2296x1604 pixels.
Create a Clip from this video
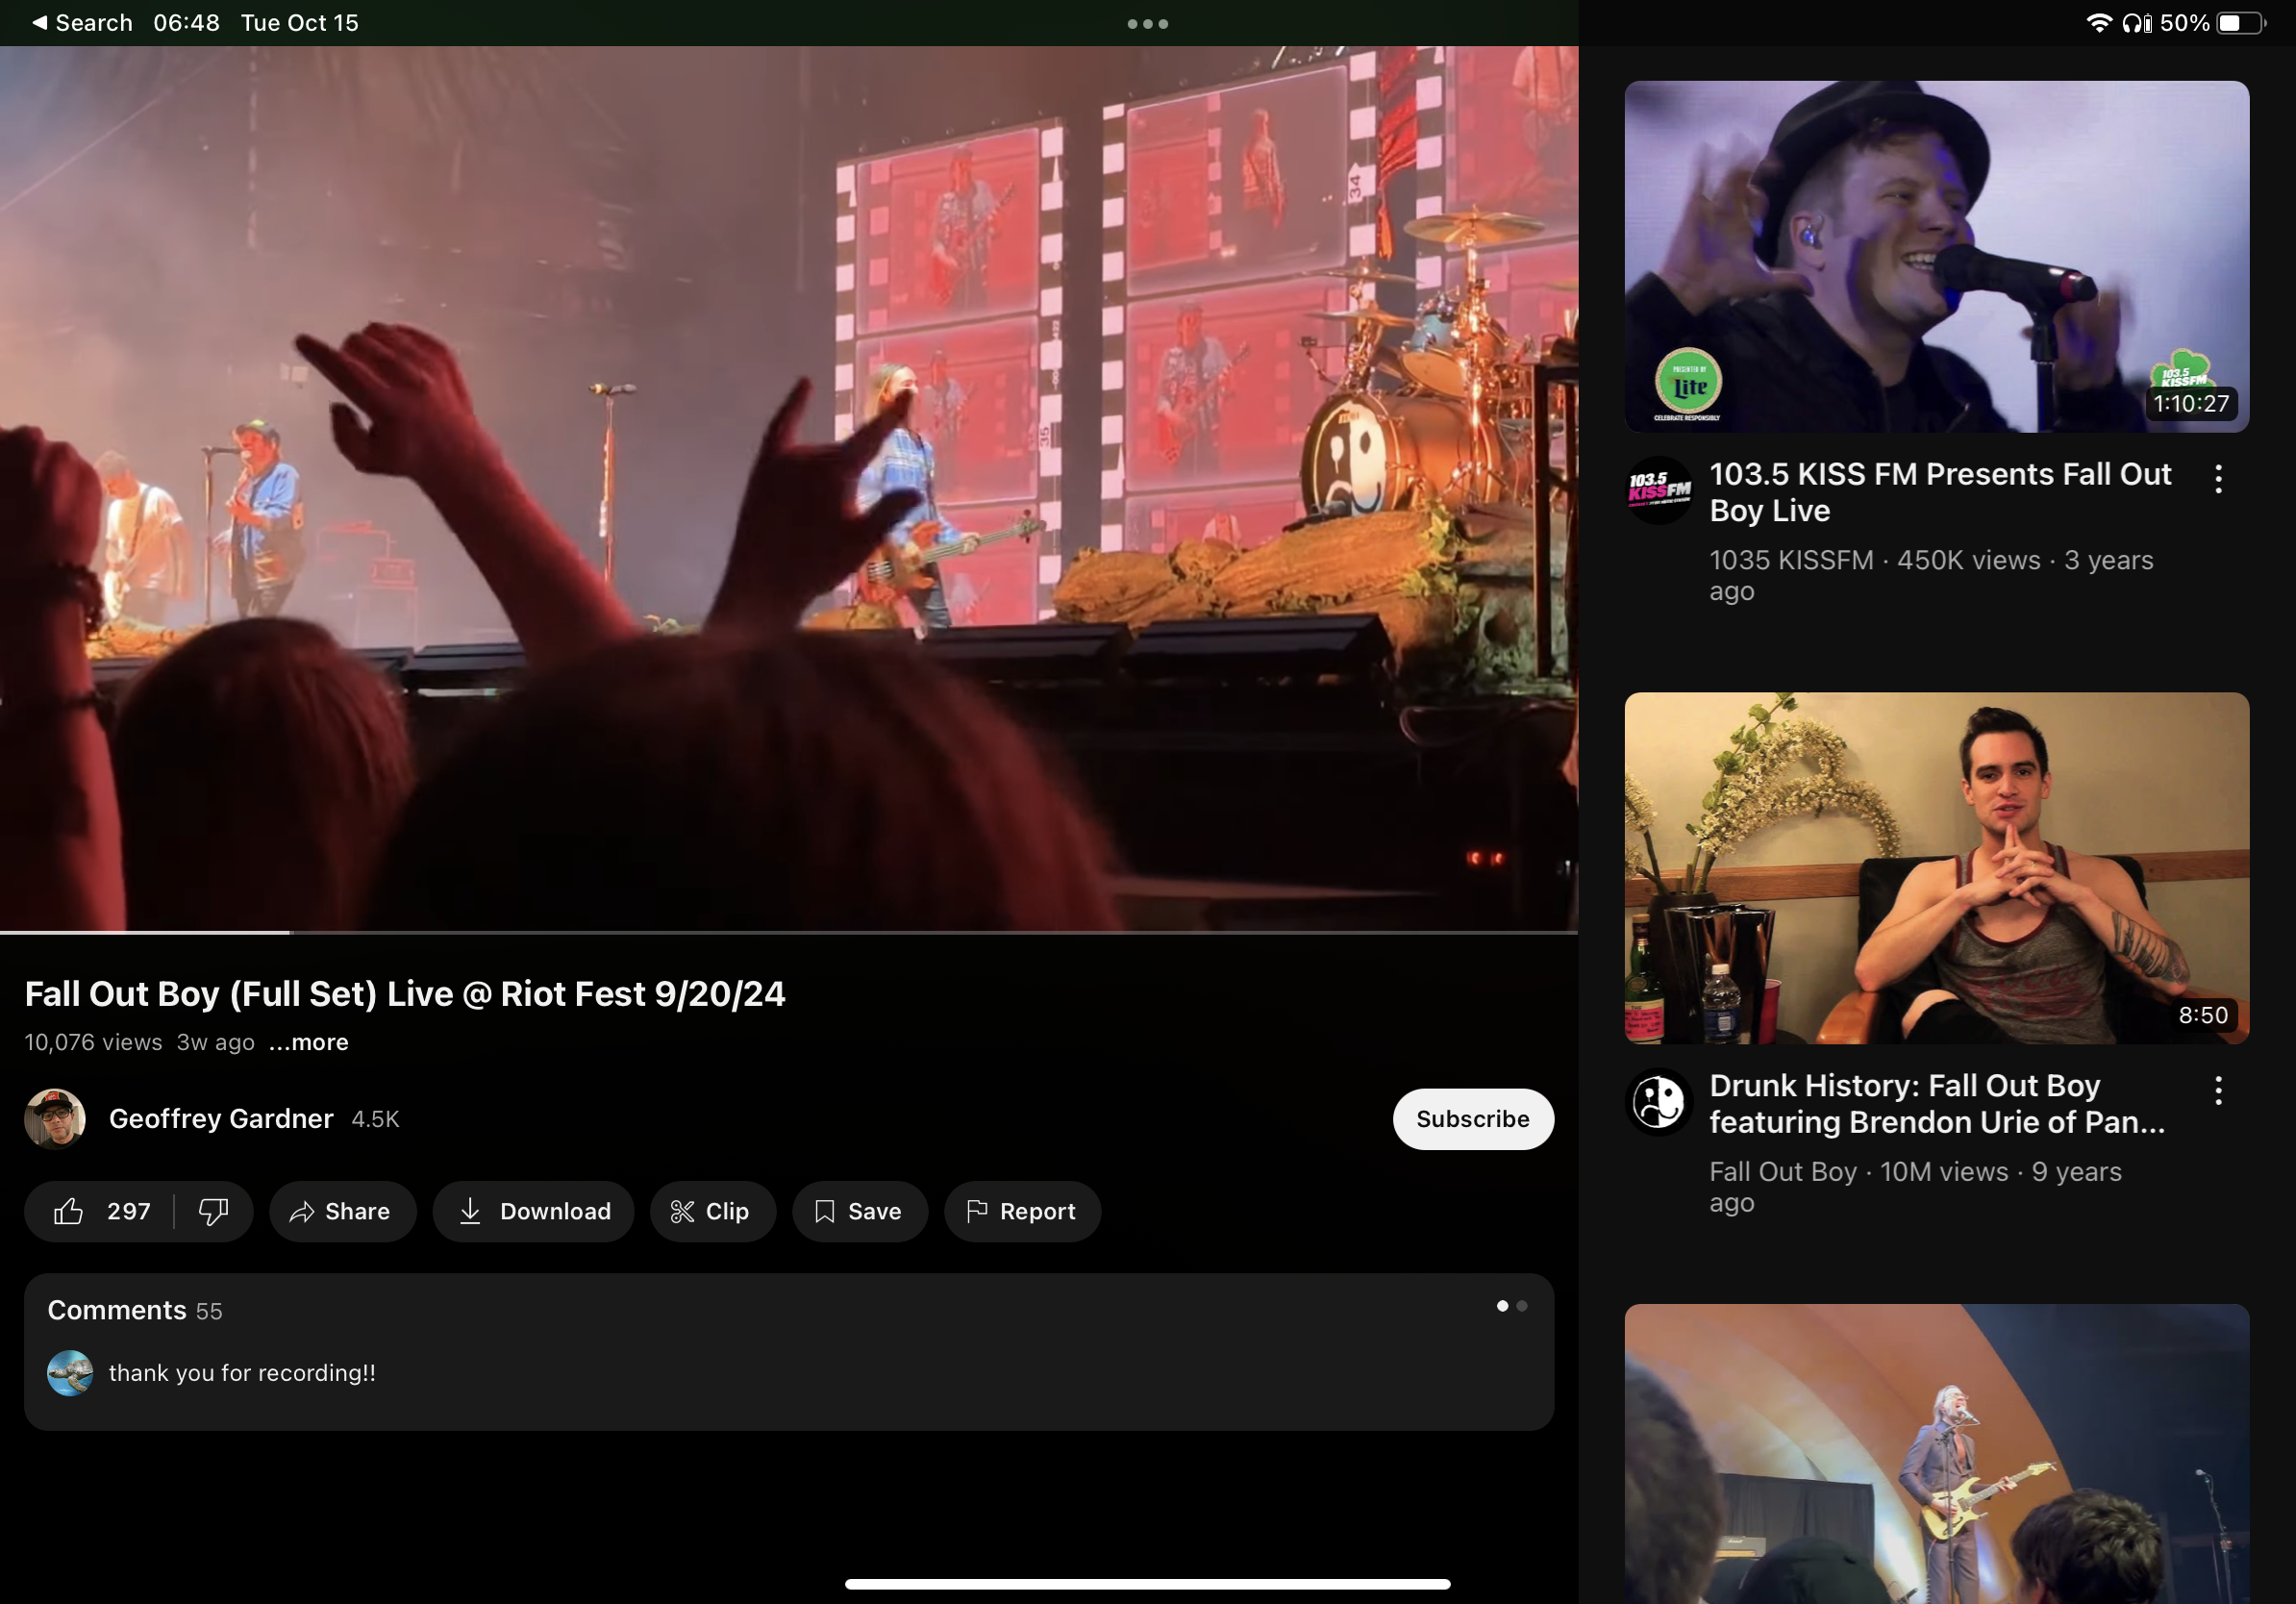tap(712, 1211)
